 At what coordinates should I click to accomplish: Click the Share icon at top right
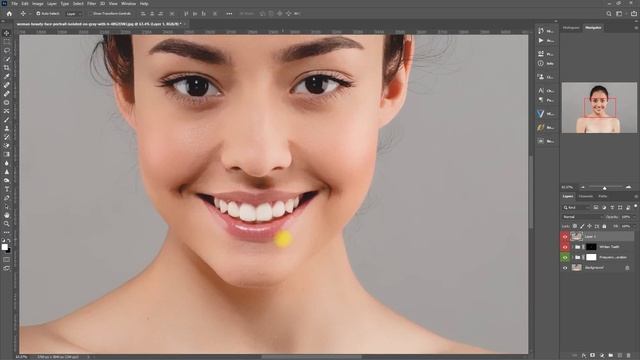pyautogui.click(x=633, y=13)
